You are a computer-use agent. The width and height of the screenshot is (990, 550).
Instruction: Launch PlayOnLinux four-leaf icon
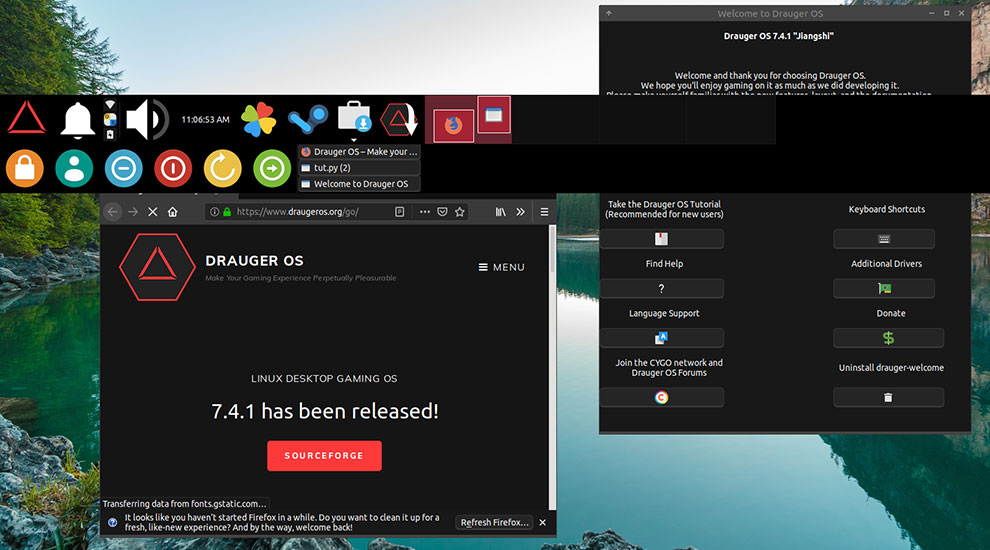259,119
